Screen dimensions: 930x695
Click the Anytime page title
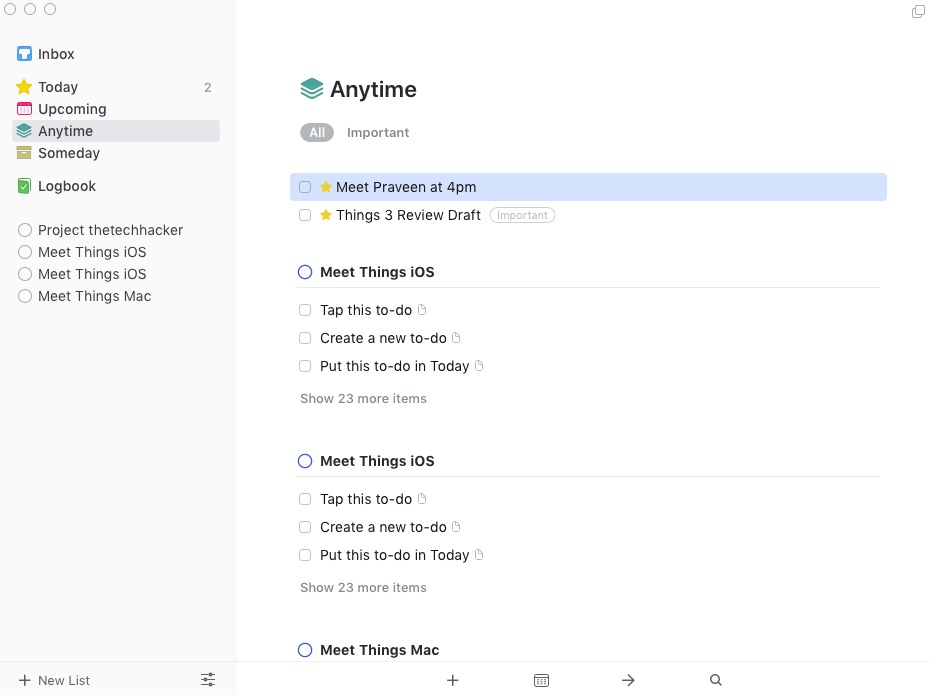373,90
